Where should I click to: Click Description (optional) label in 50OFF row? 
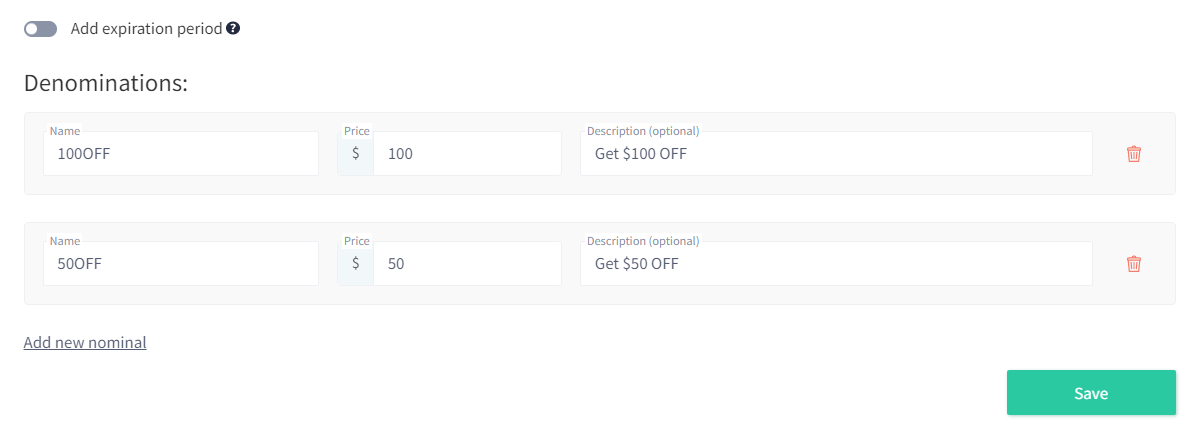point(643,242)
